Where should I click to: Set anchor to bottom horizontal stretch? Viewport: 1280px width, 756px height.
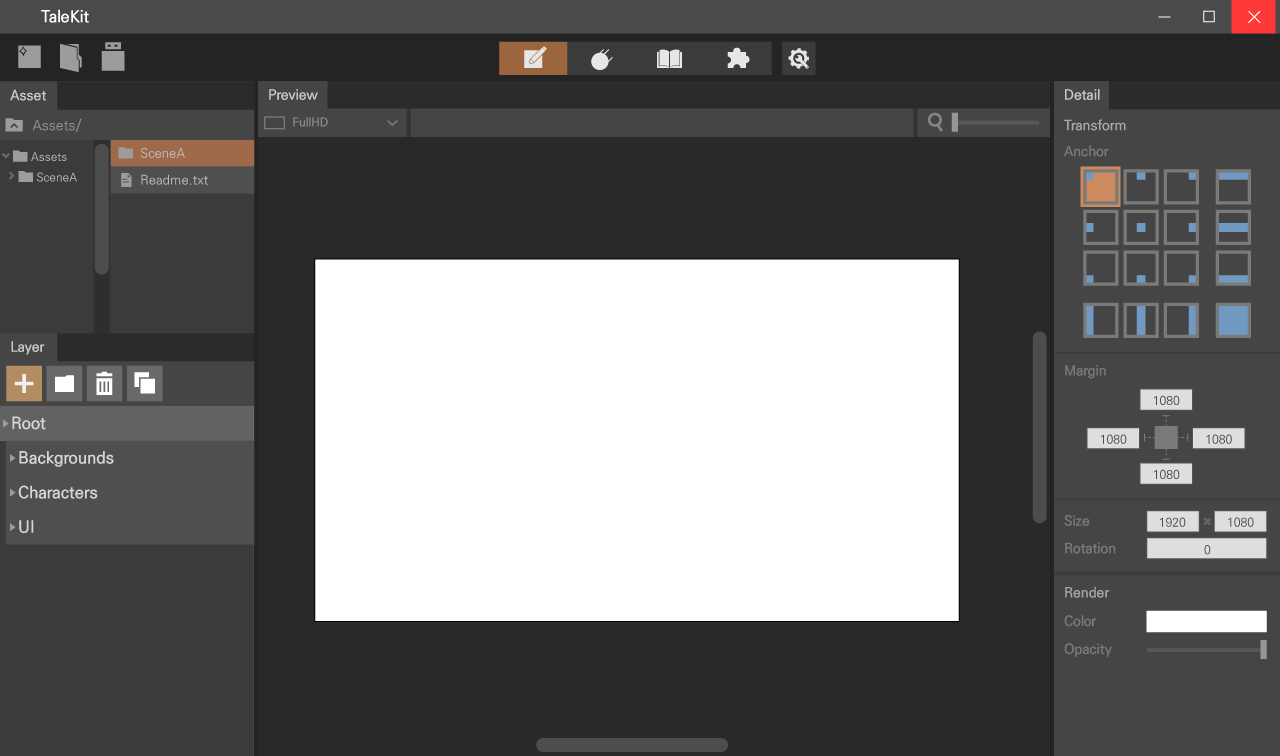tap(1233, 267)
